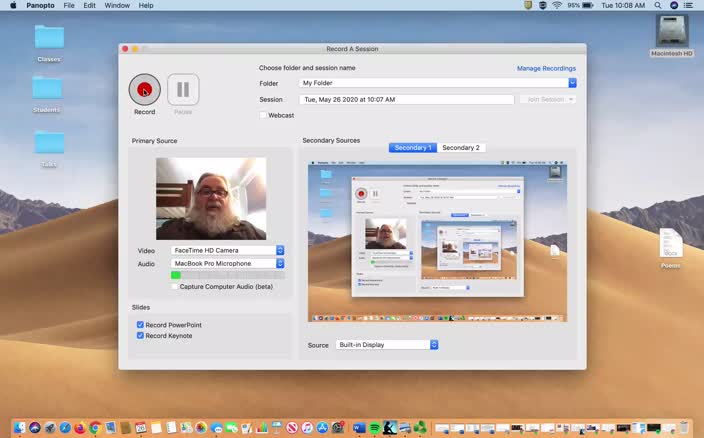704x438 pixels.
Task: Enable Capture Computer Audio (beta)
Action: click(x=175, y=286)
